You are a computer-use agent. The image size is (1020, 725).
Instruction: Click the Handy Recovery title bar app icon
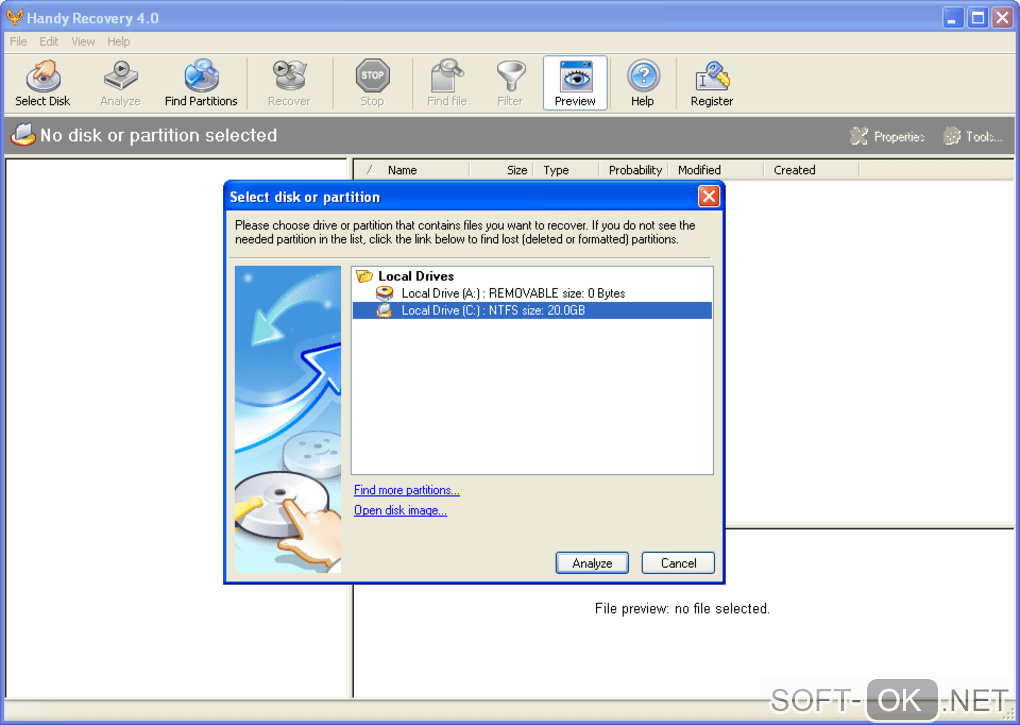14,18
